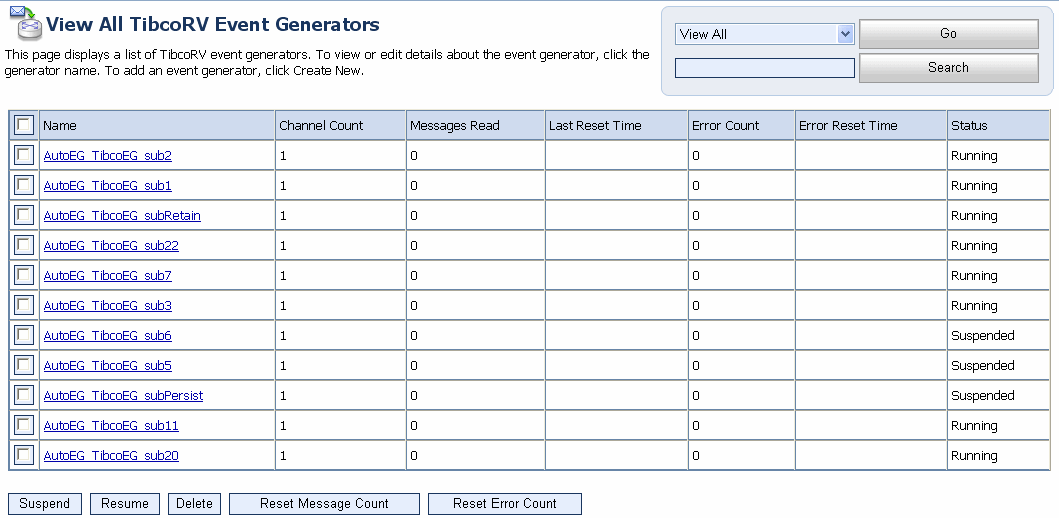Viewport: 1059px width, 518px height.
Task: Open the AutoEG_TibcoEG_sub11 link
Action: [x=111, y=426]
